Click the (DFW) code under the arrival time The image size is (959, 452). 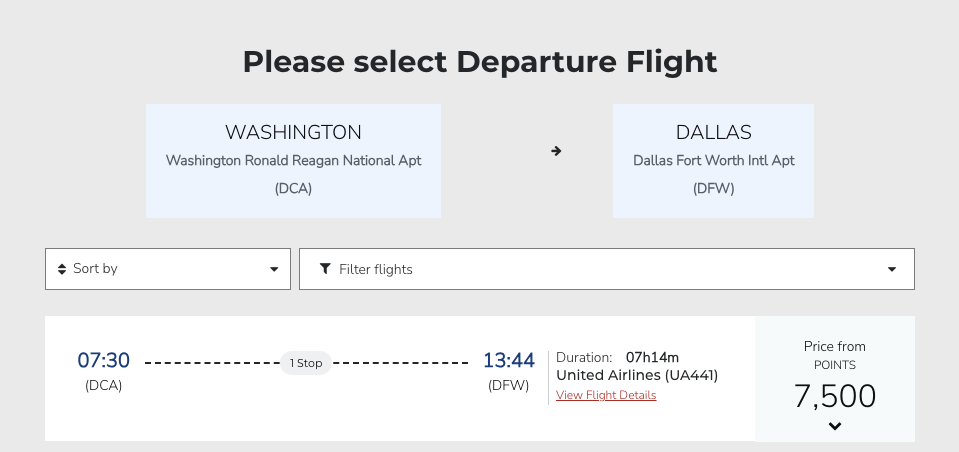pyautogui.click(x=508, y=385)
